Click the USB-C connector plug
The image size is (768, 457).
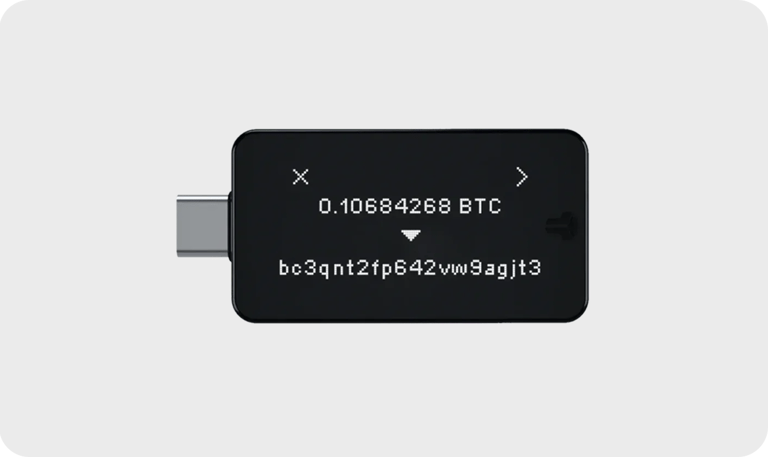[202, 226]
